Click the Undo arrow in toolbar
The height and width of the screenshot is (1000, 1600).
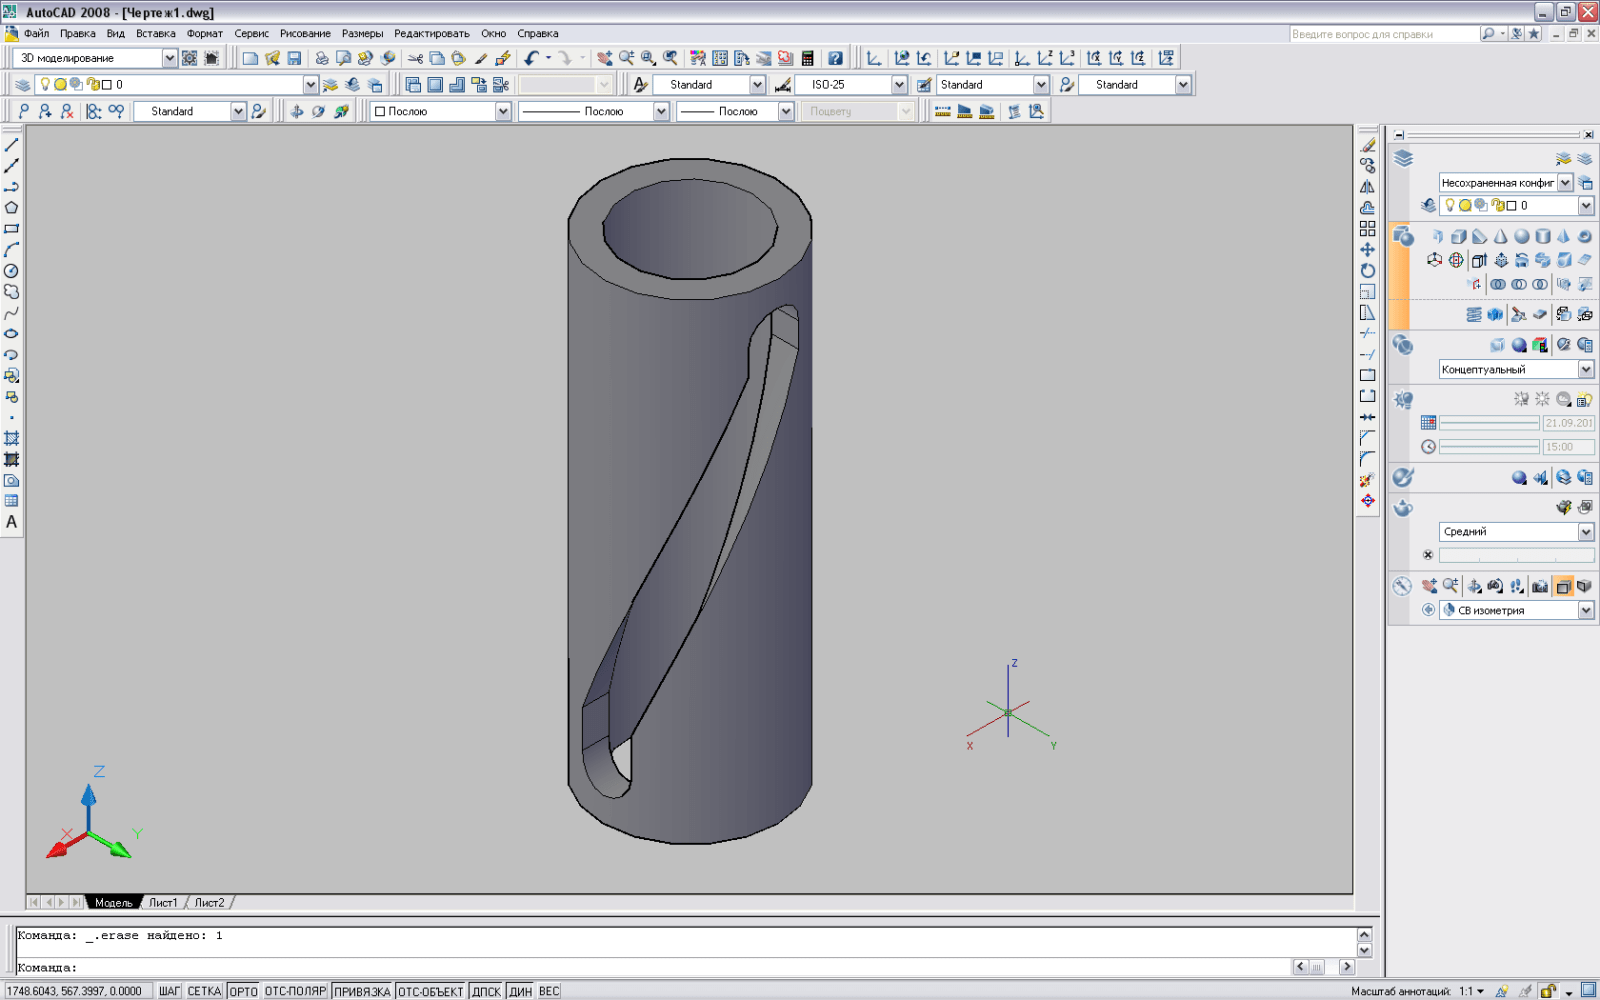pos(531,59)
